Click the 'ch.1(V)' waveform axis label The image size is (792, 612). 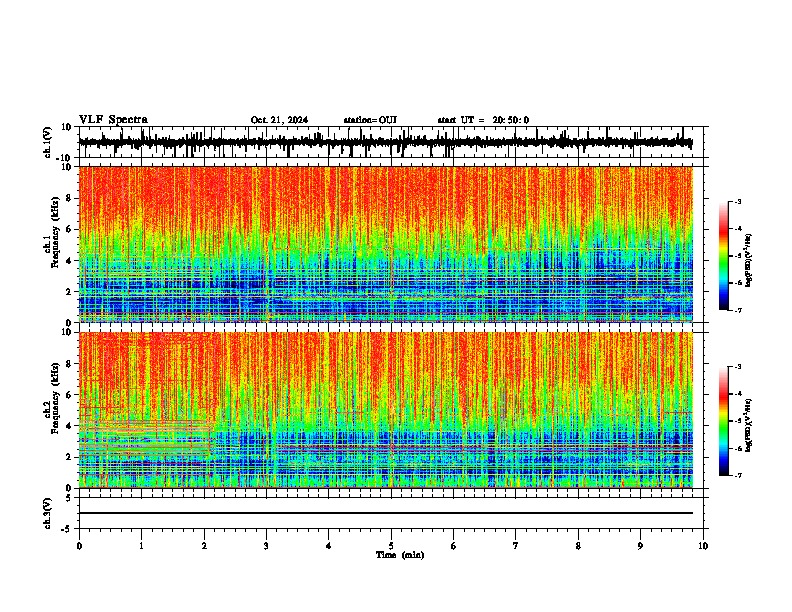click(48, 142)
